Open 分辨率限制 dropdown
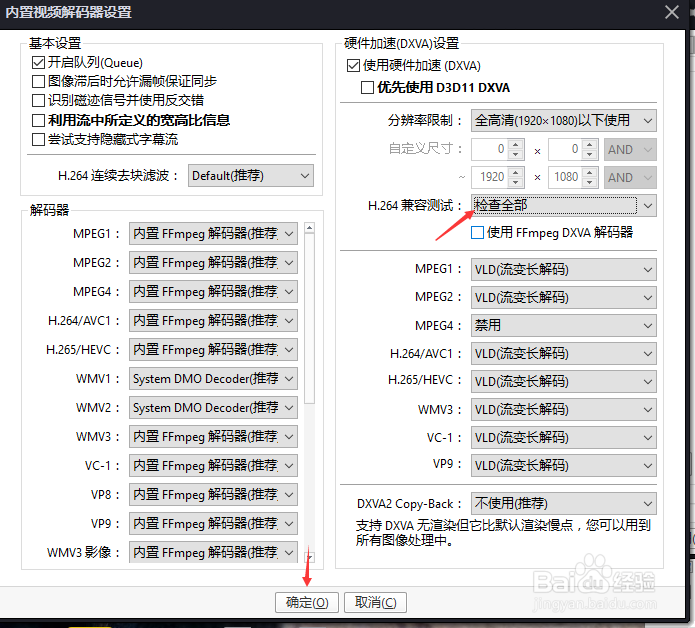695x628 pixels. (563, 121)
